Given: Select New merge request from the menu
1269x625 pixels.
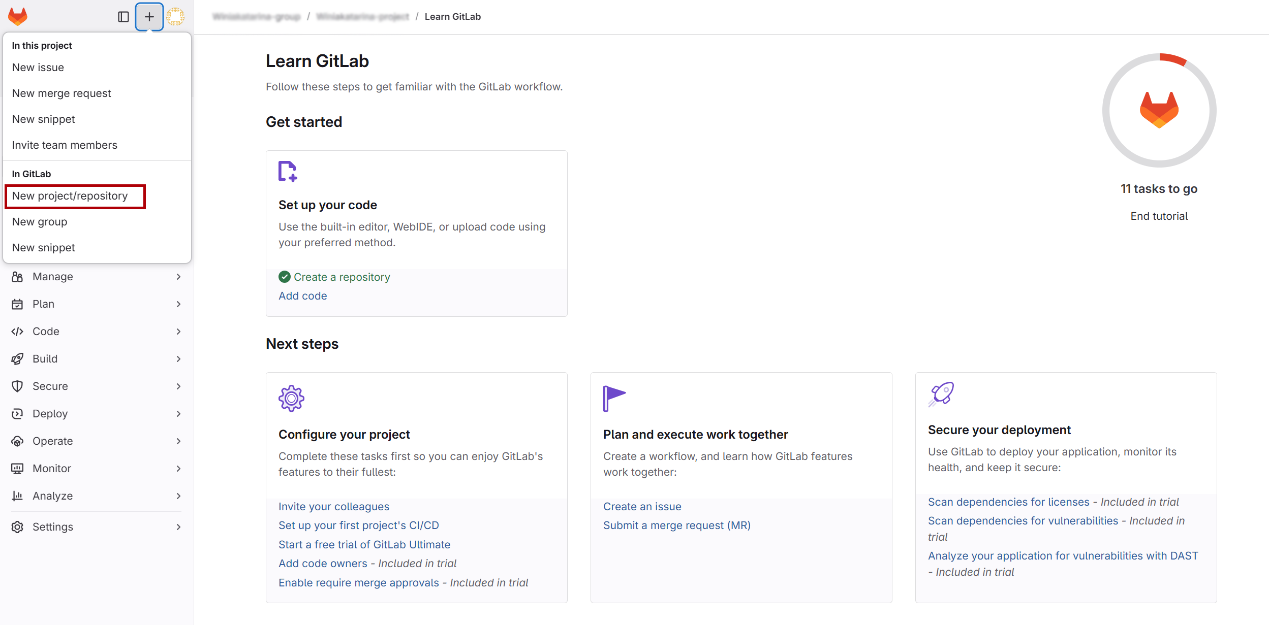Looking at the screenshot, I should click(x=97, y=93).
